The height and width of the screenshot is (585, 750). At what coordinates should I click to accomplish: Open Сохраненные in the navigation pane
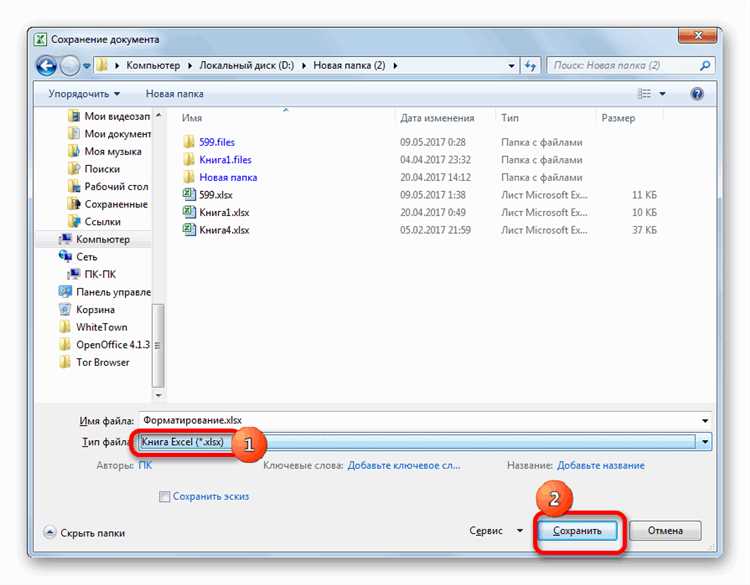pos(108,204)
